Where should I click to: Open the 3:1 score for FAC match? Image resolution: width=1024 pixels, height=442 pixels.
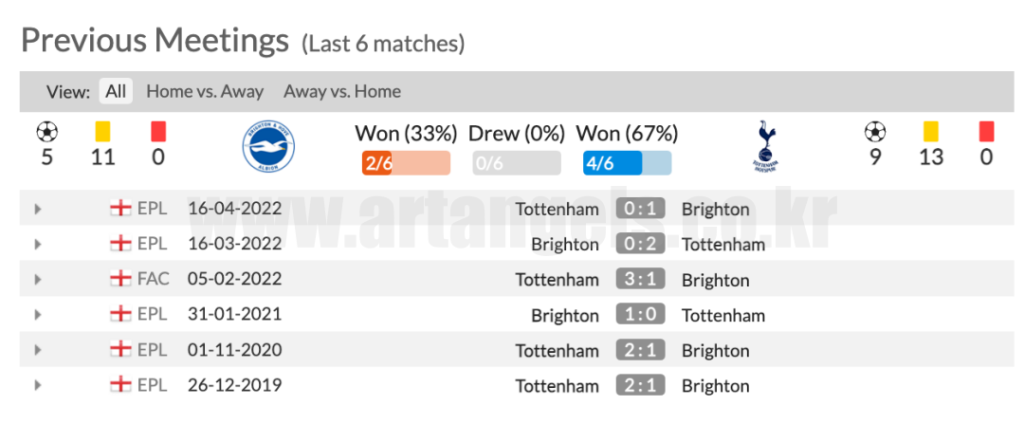pyautogui.click(x=640, y=279)
